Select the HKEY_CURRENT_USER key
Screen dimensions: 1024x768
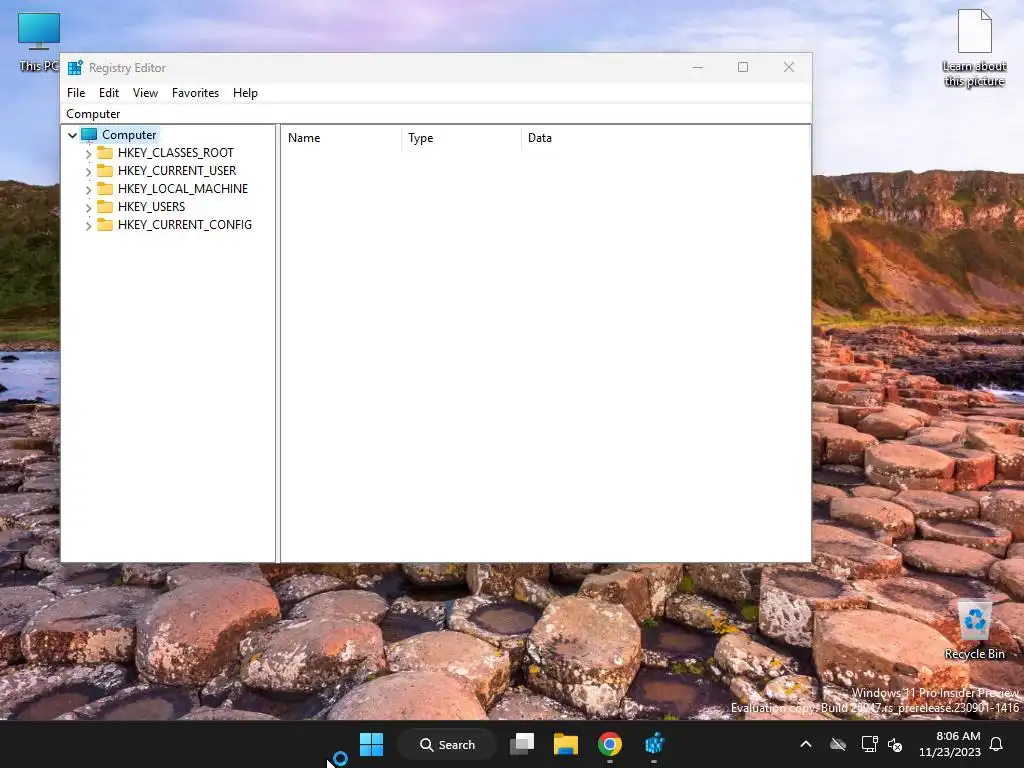pos(177,170)
